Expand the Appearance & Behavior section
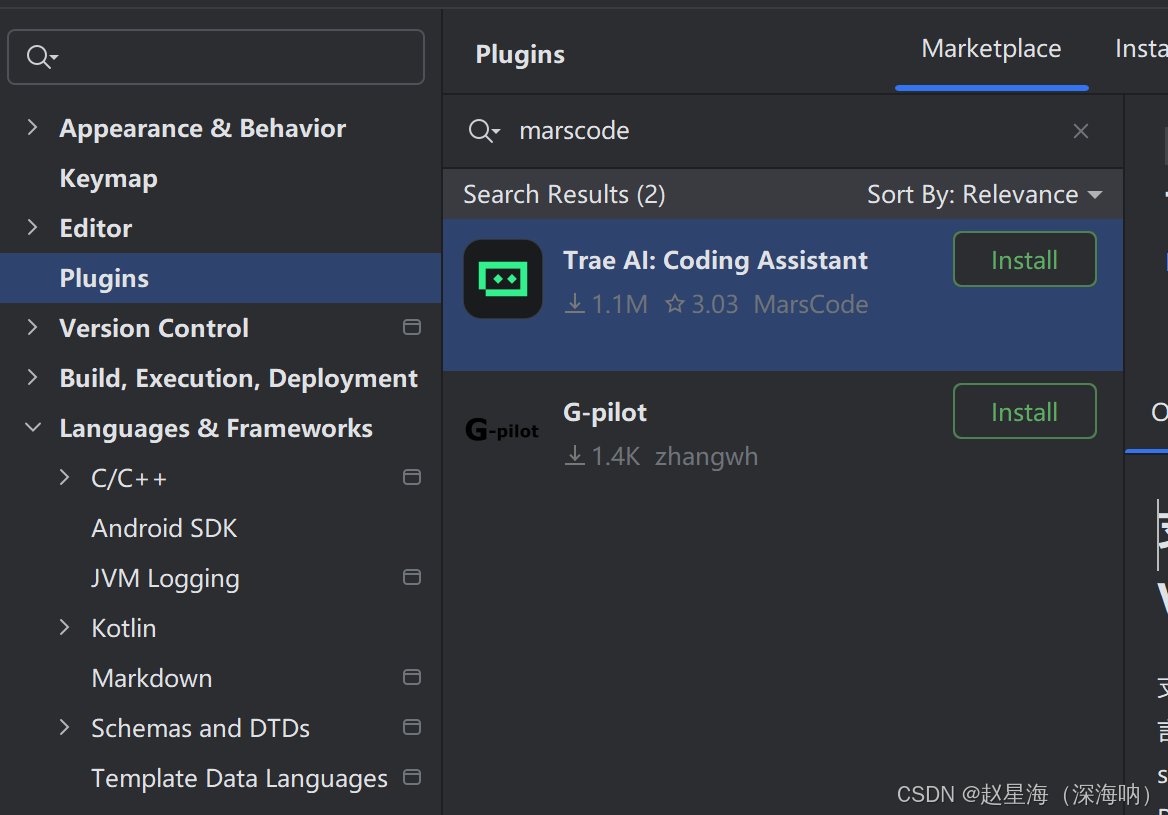Viewport: 1168px width, 815px height. (x=31, y=128)
